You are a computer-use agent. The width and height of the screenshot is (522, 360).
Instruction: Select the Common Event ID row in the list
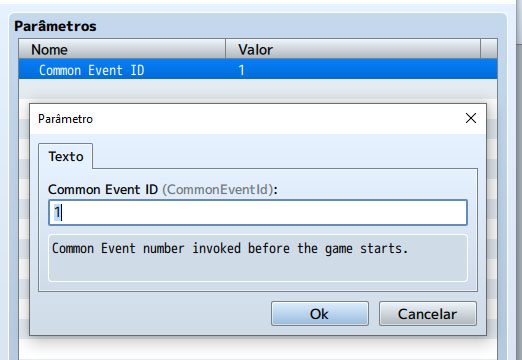click(258, 70)
